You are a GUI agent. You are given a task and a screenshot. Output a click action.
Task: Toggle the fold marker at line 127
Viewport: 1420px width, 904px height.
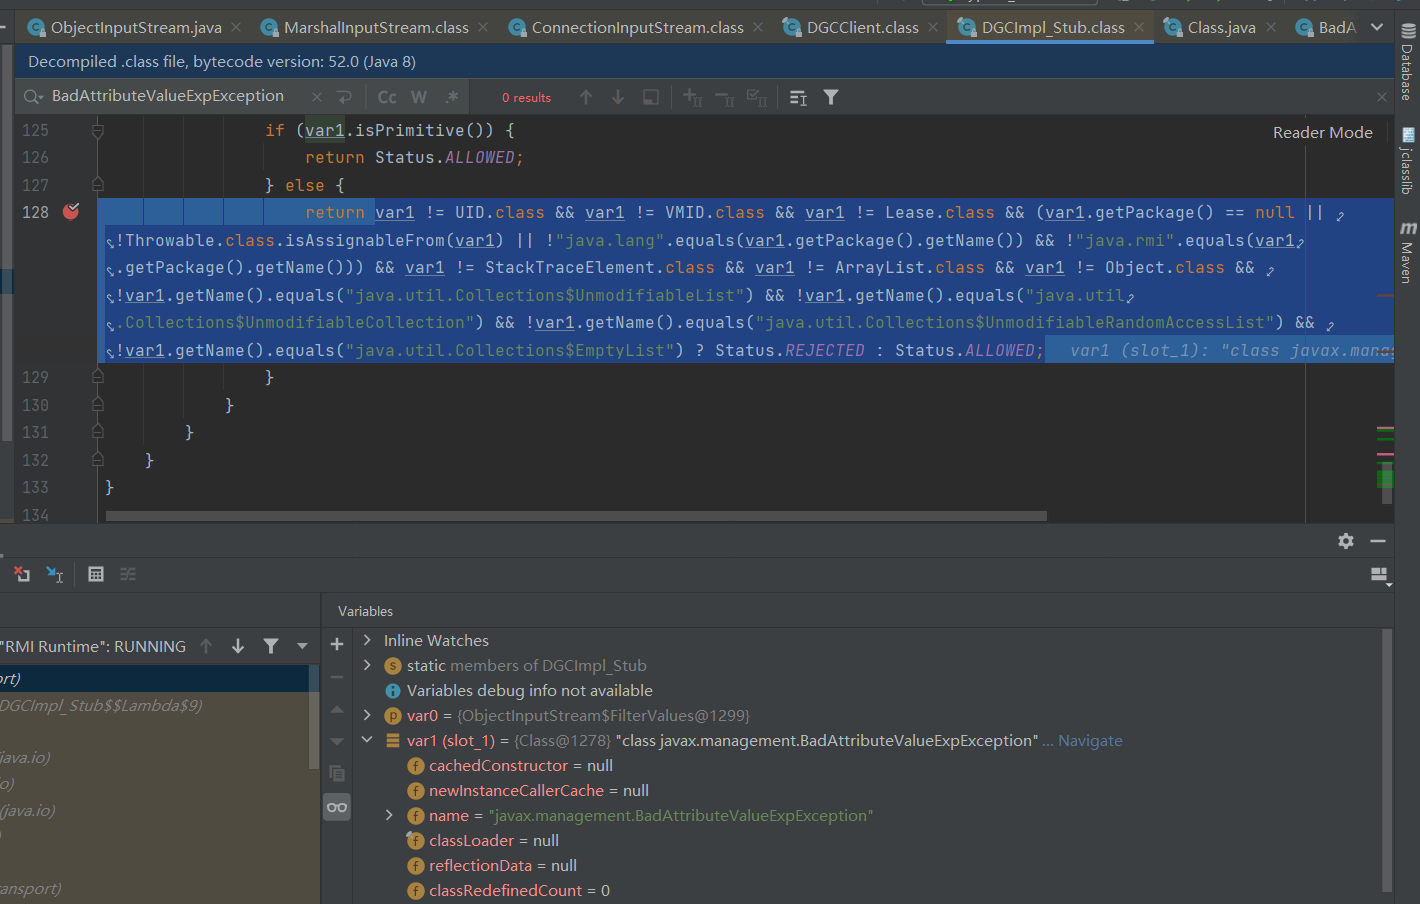97,184
